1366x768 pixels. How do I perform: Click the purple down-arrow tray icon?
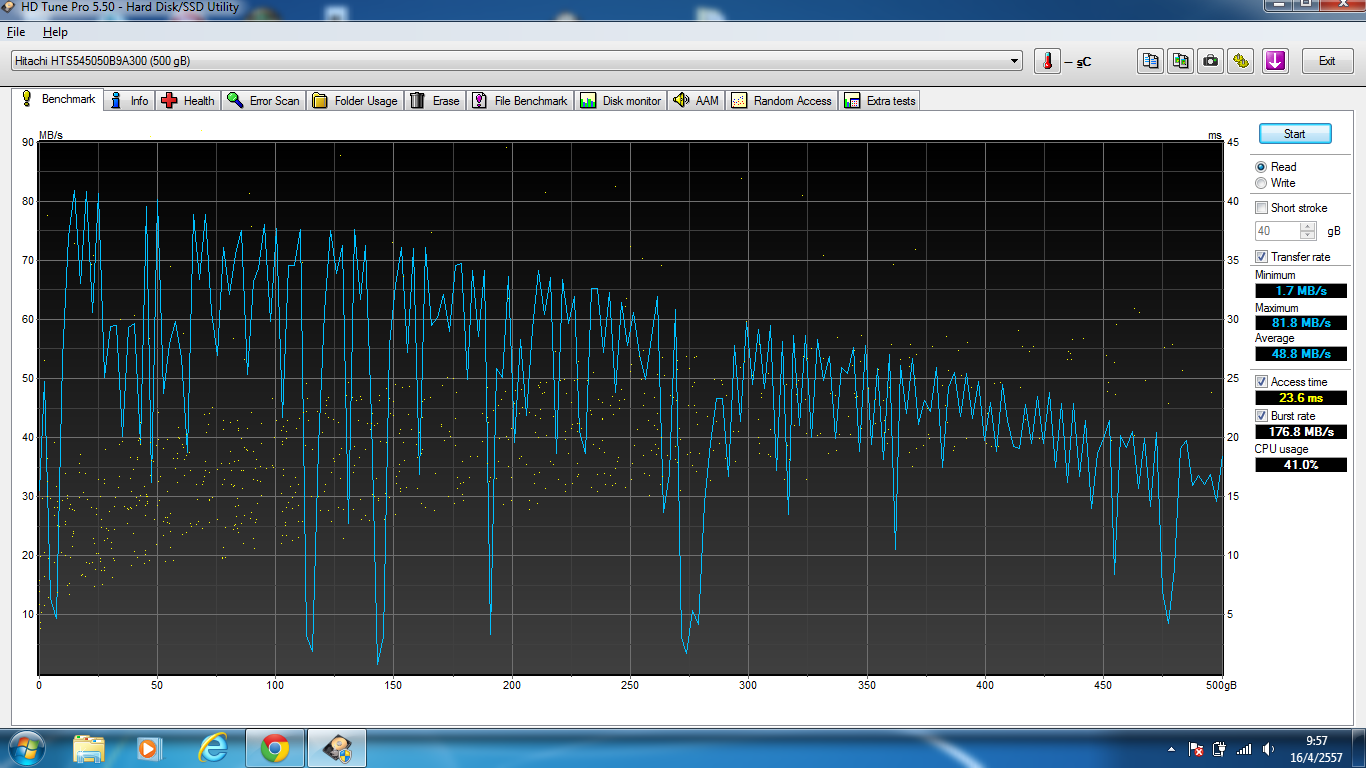[x=1275, y=61]
